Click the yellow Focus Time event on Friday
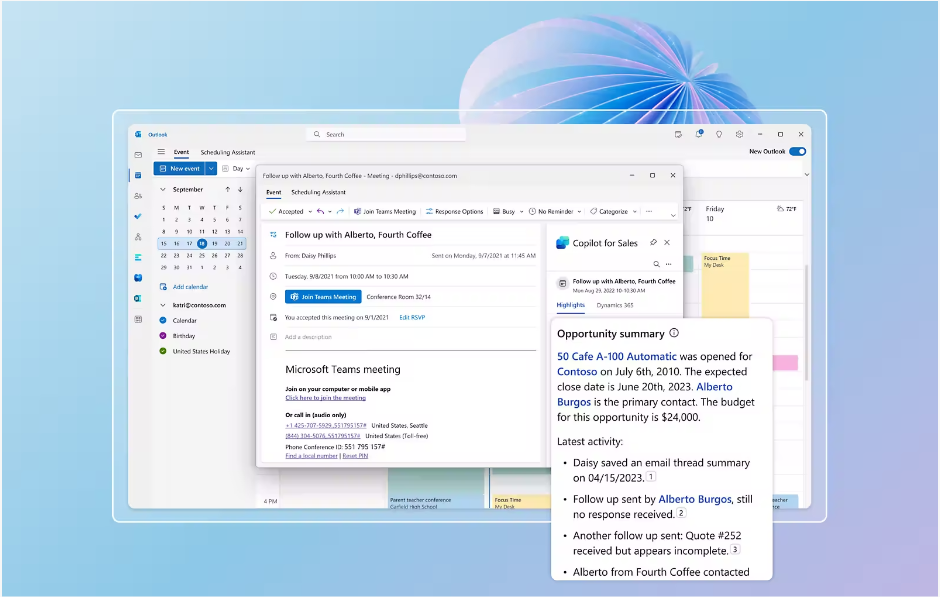The image size is (940, 597). tap(725, 285)
